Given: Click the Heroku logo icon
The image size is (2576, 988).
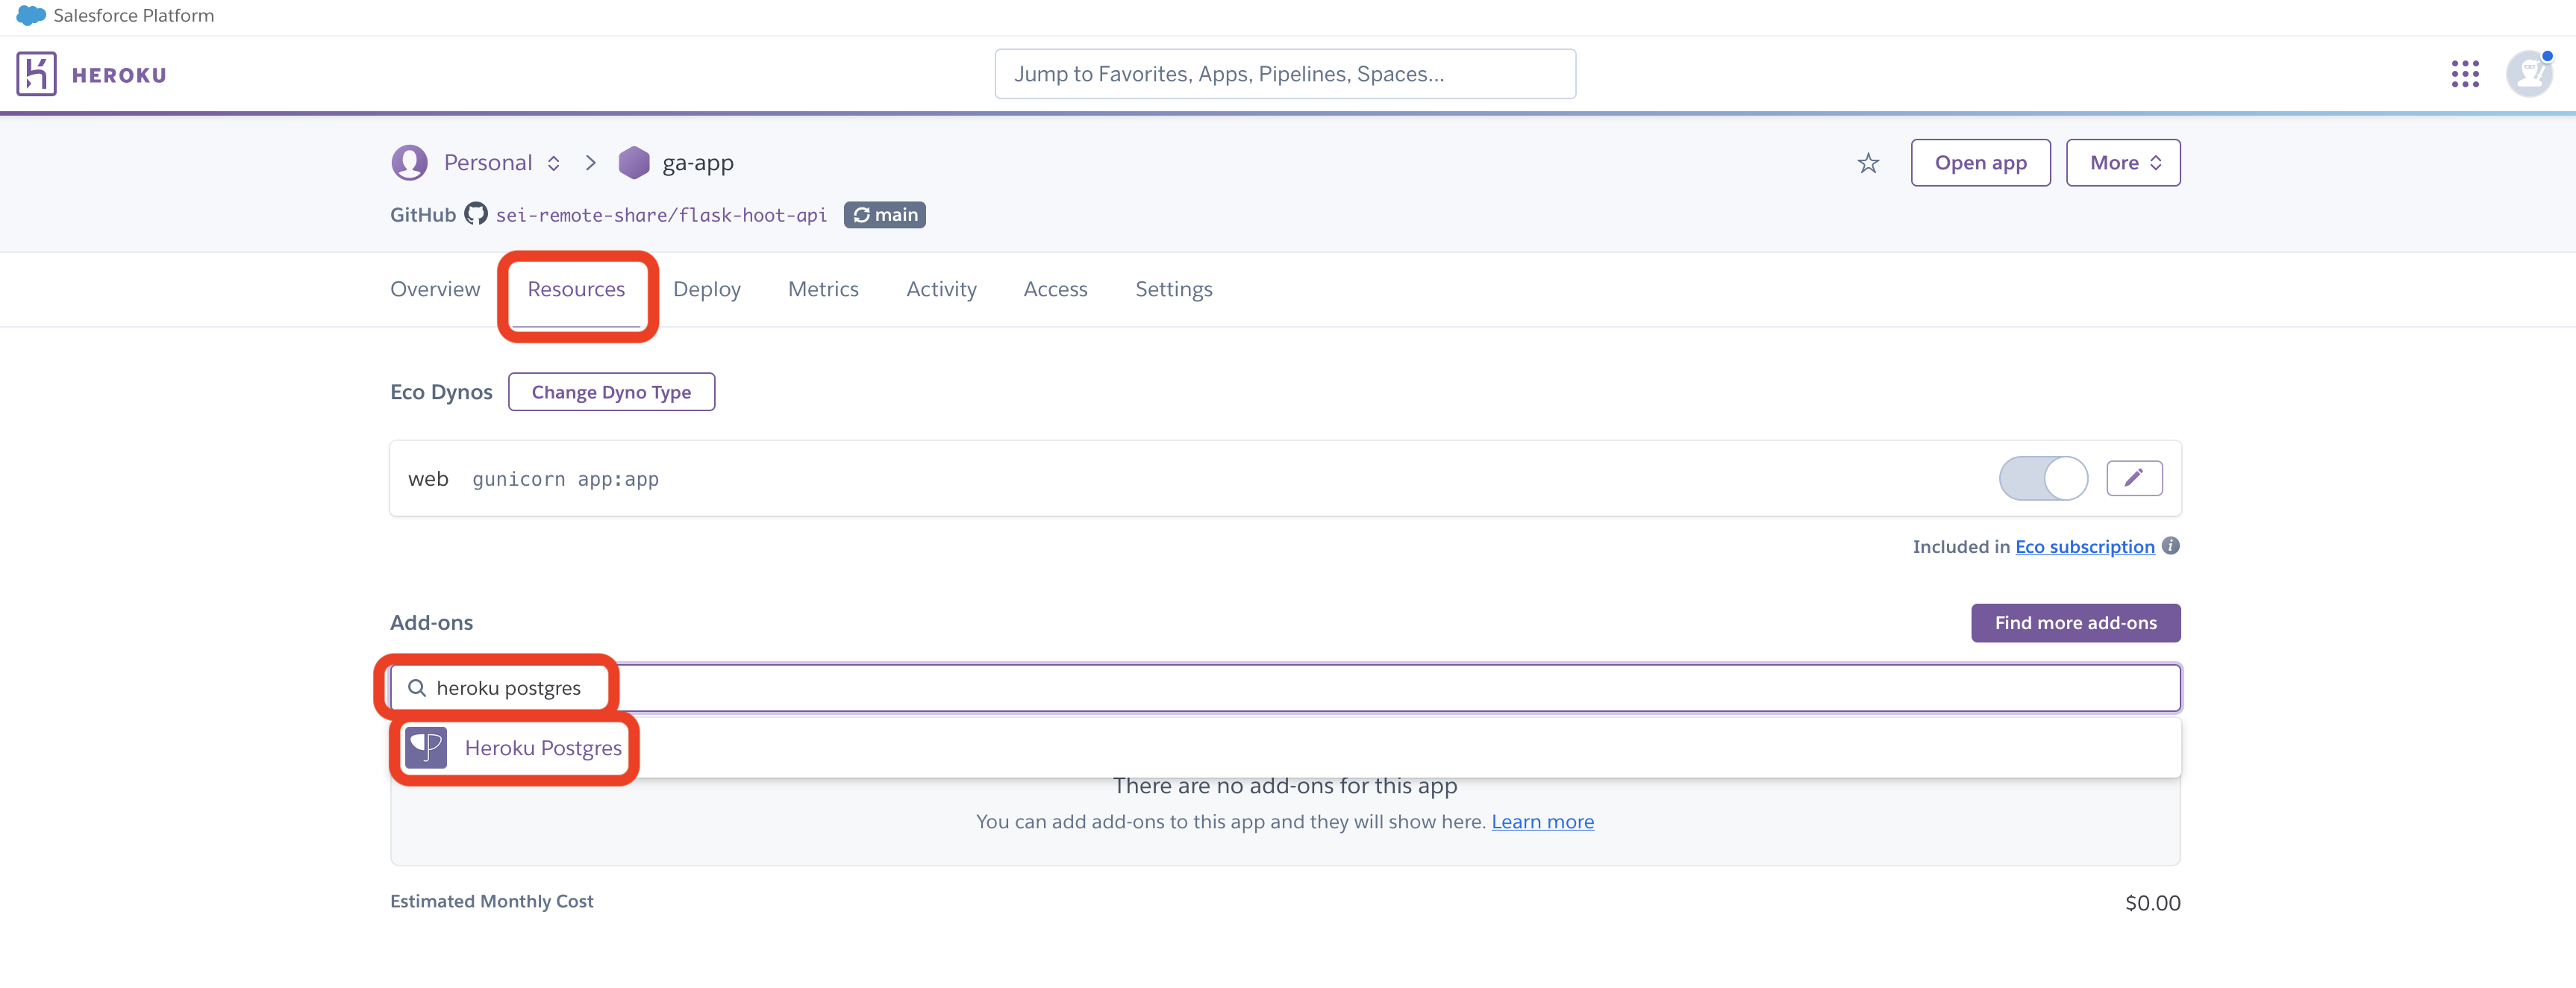Looking at the screenshot, I should (x=36, y=74).
